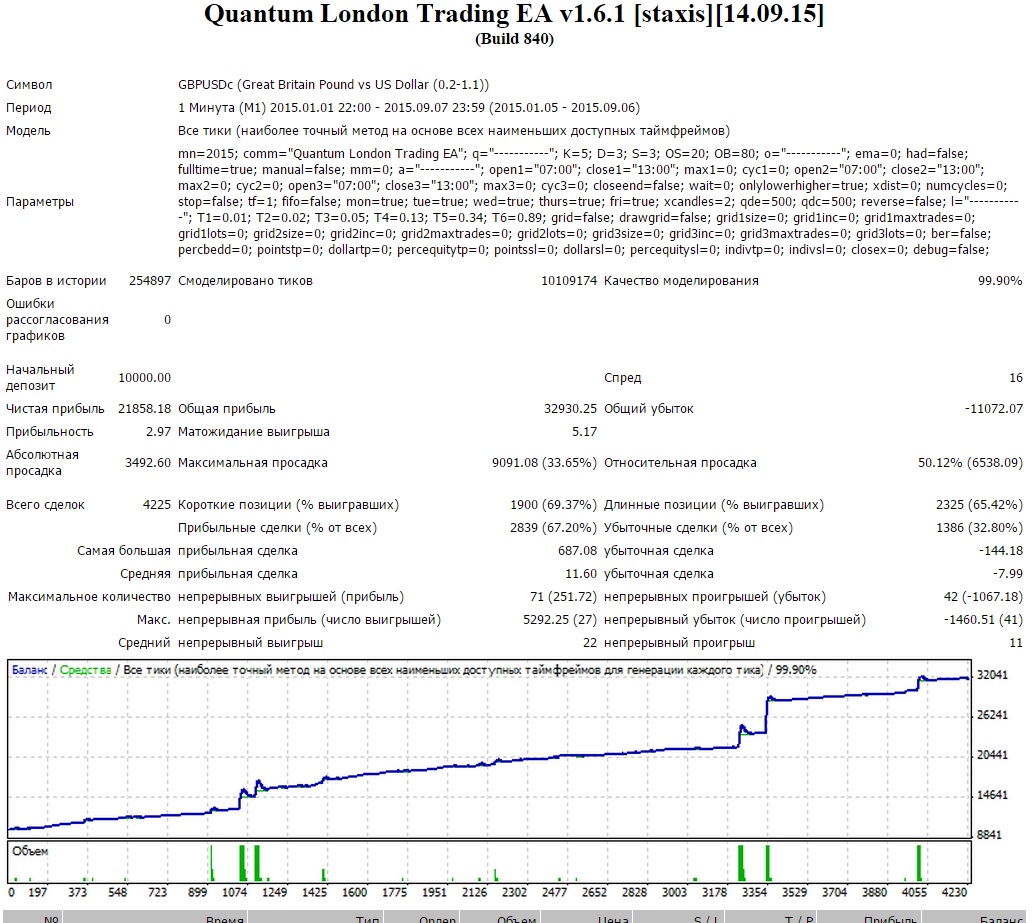Select the 'Период' row label
The image size is (1036, 923).
coord(28,108)
